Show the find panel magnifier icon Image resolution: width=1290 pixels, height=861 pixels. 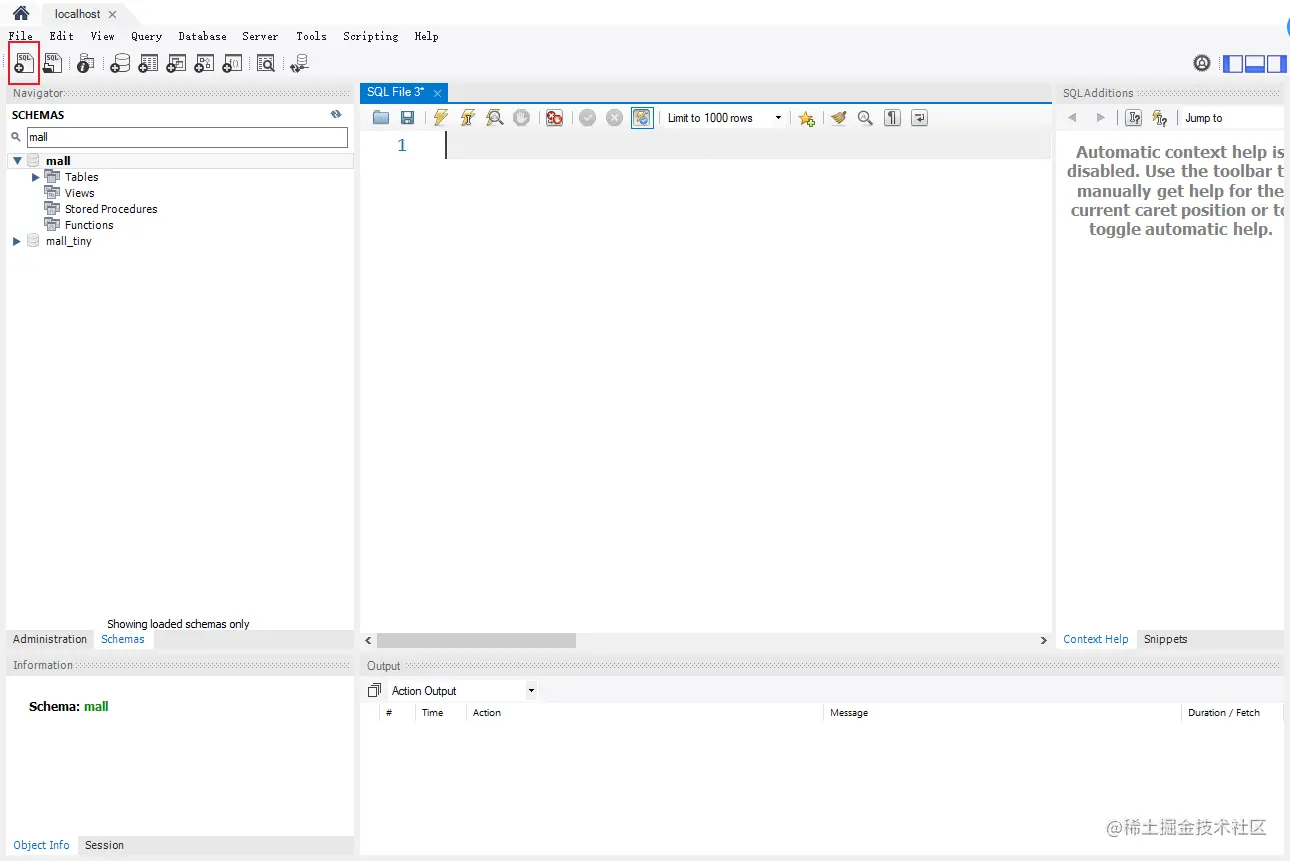coord(865,118)
